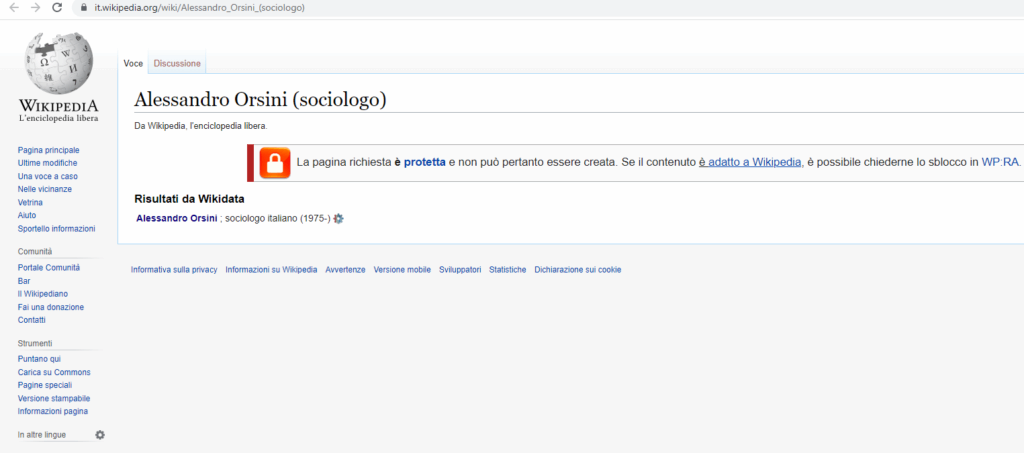This screenshot has width=1024, height=453.
Task: Click the Comunità section heading
Action: (35, 251)
